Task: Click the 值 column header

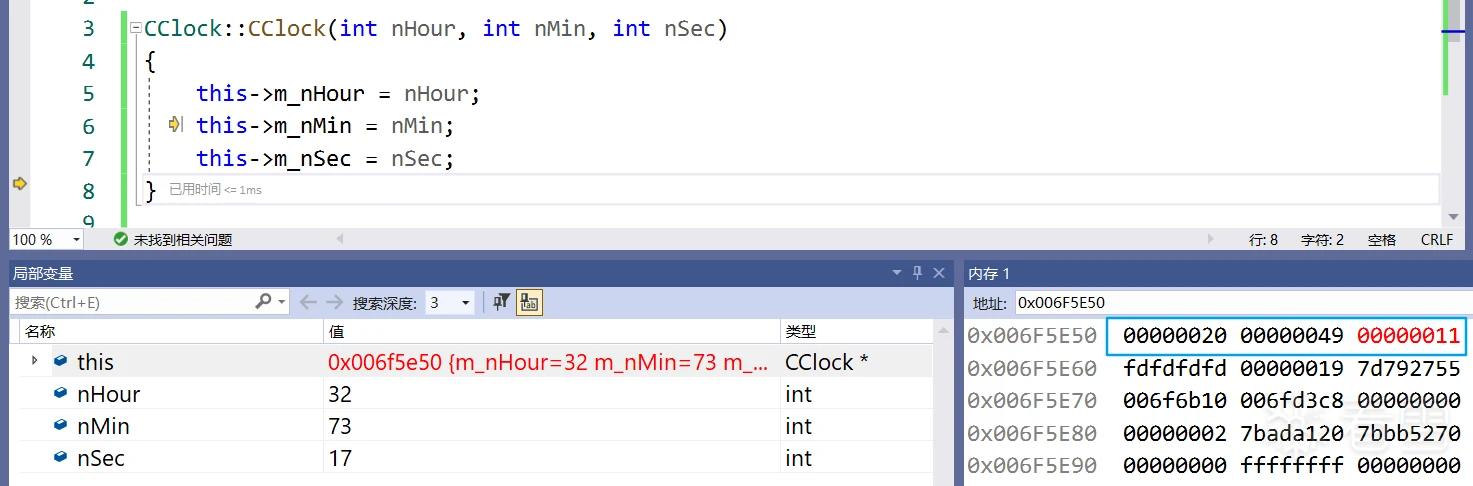Action: click(336, 331)
